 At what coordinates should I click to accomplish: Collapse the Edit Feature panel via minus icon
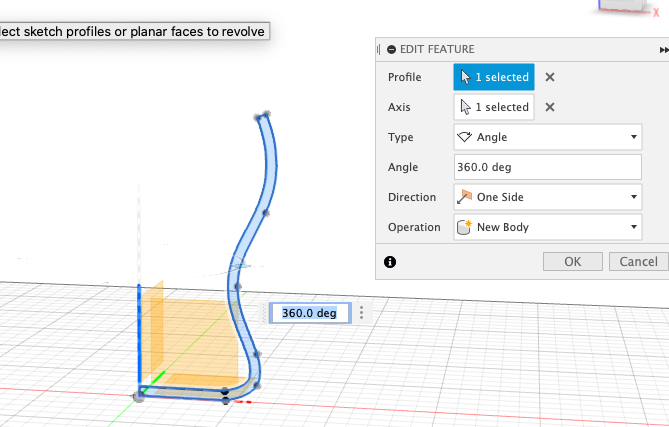pos(391,49)
